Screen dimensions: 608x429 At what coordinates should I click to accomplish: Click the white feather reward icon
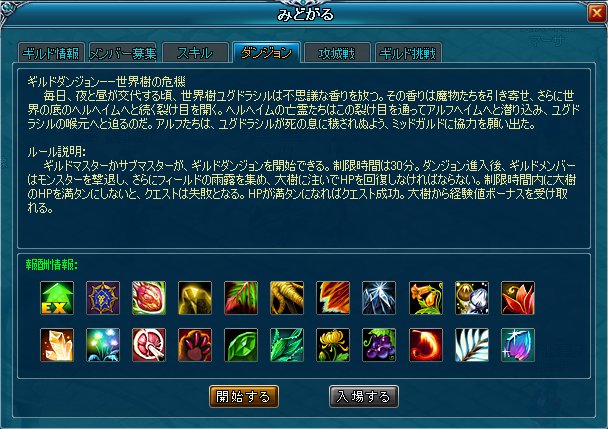[x=472, y=345]
